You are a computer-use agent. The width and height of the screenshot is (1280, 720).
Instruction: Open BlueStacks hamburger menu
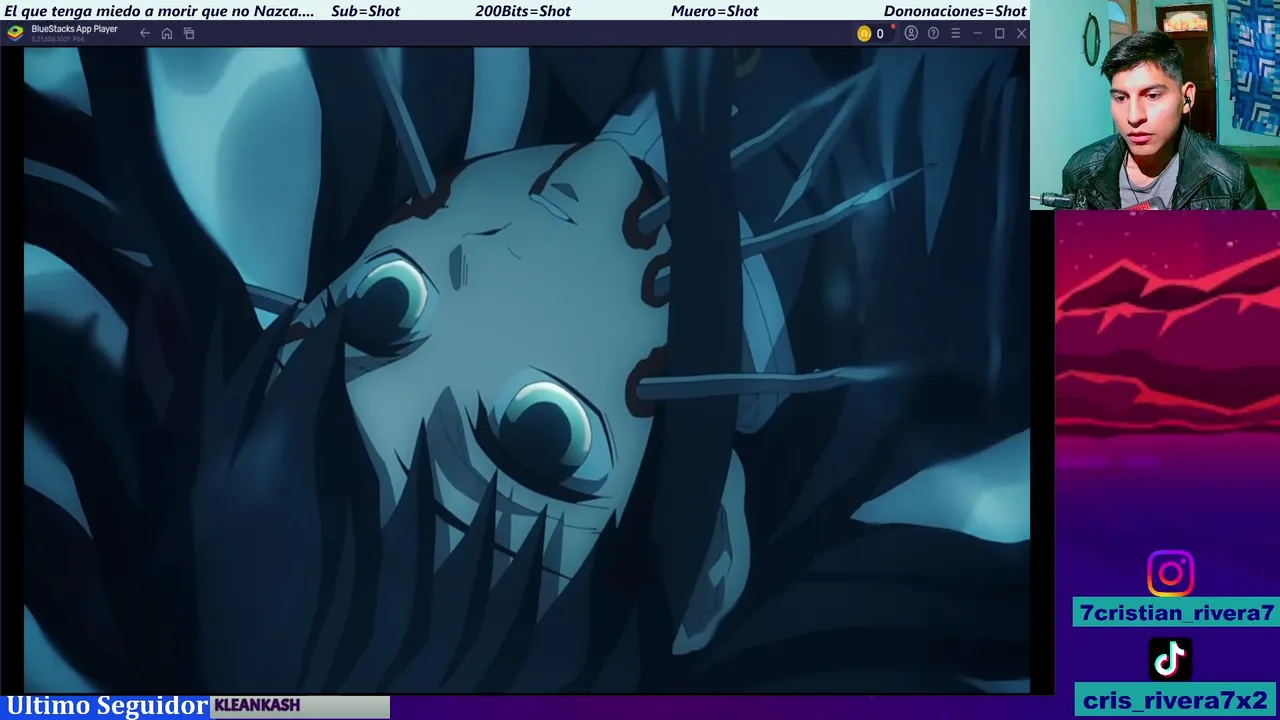click(955, 33)
